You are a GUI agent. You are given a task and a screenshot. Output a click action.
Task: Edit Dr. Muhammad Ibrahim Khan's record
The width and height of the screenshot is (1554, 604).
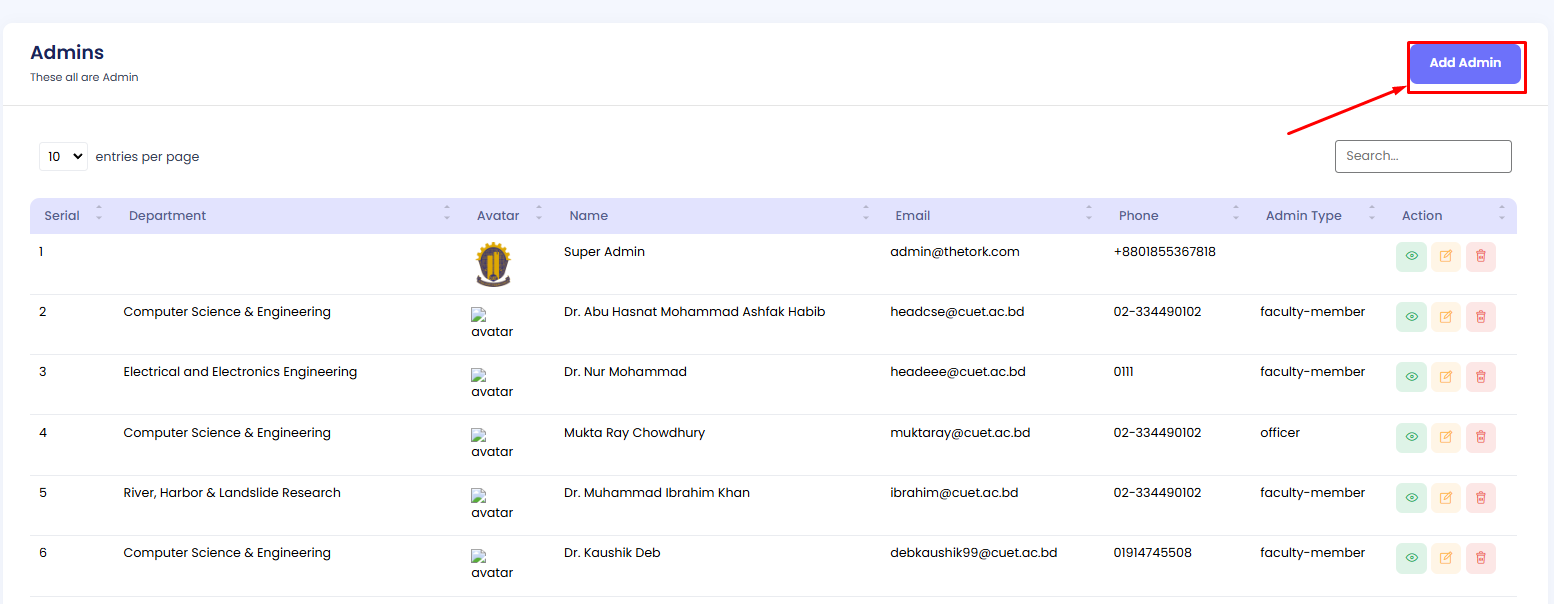[1445, 498]
